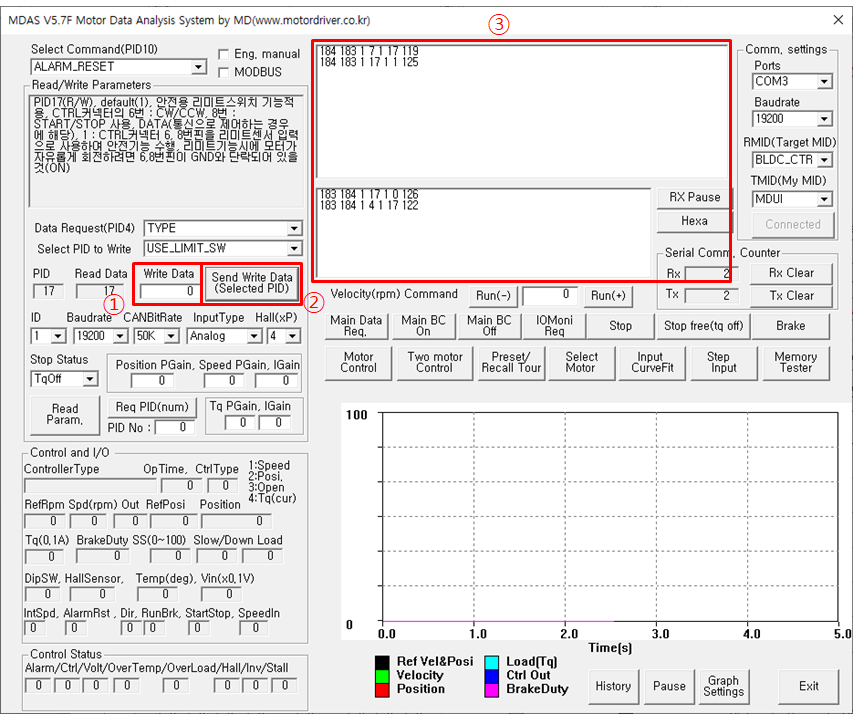Click the IOMoni Req button
Viewport: 853px width, 714px height.
tap(554, 326)
